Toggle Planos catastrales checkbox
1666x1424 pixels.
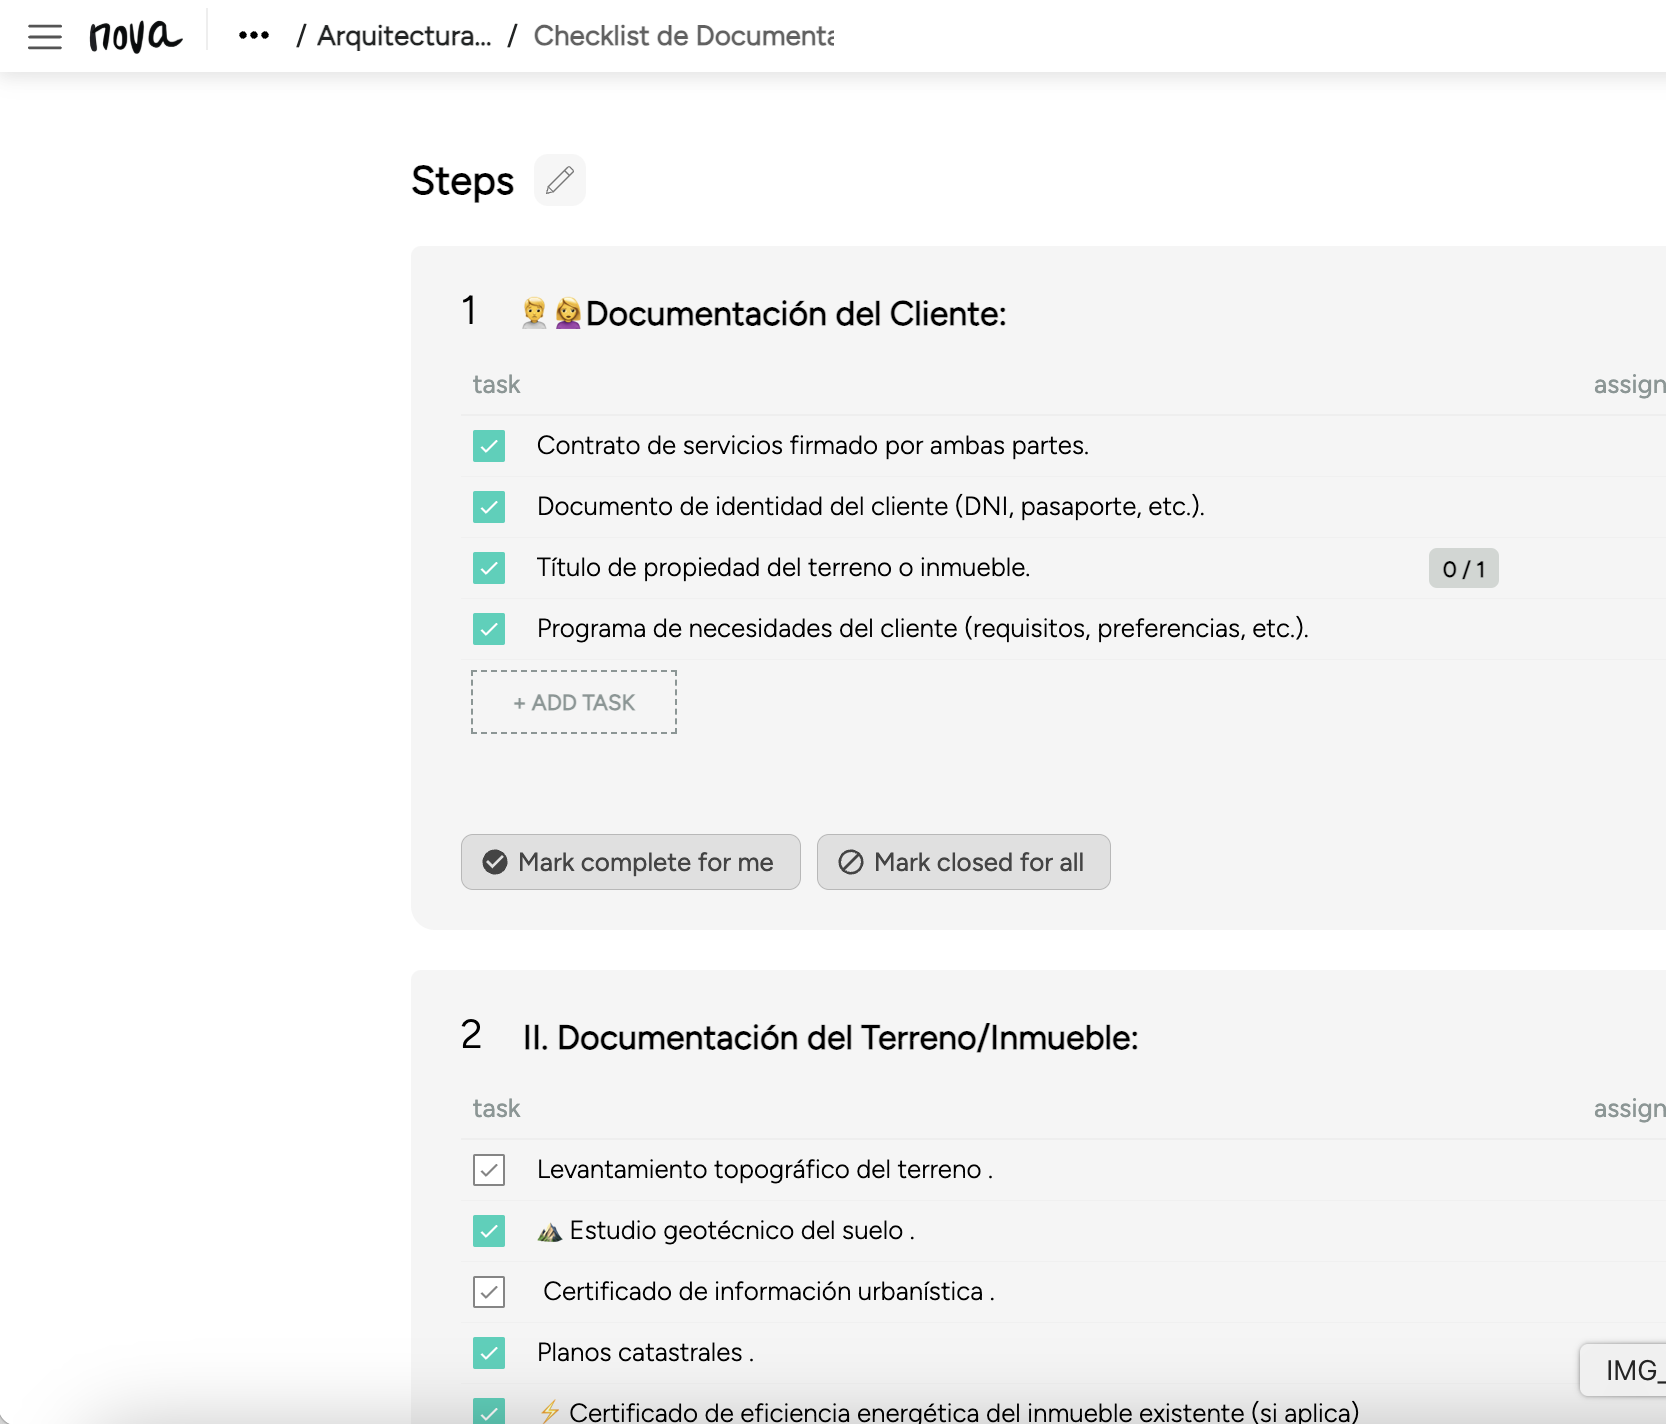point(489,1353)
